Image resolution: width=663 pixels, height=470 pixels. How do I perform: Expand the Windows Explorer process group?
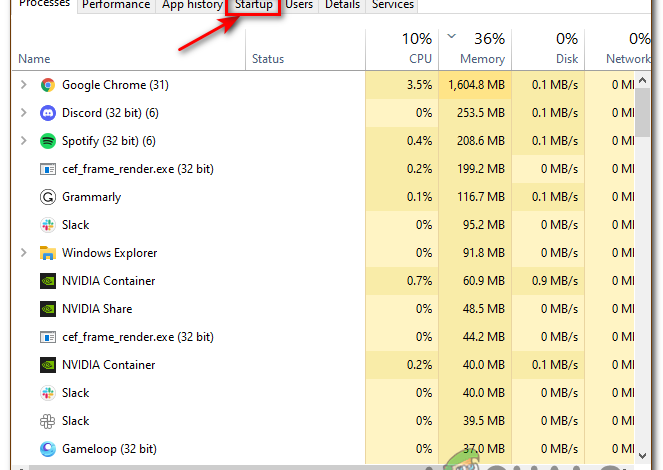point(24,253)
